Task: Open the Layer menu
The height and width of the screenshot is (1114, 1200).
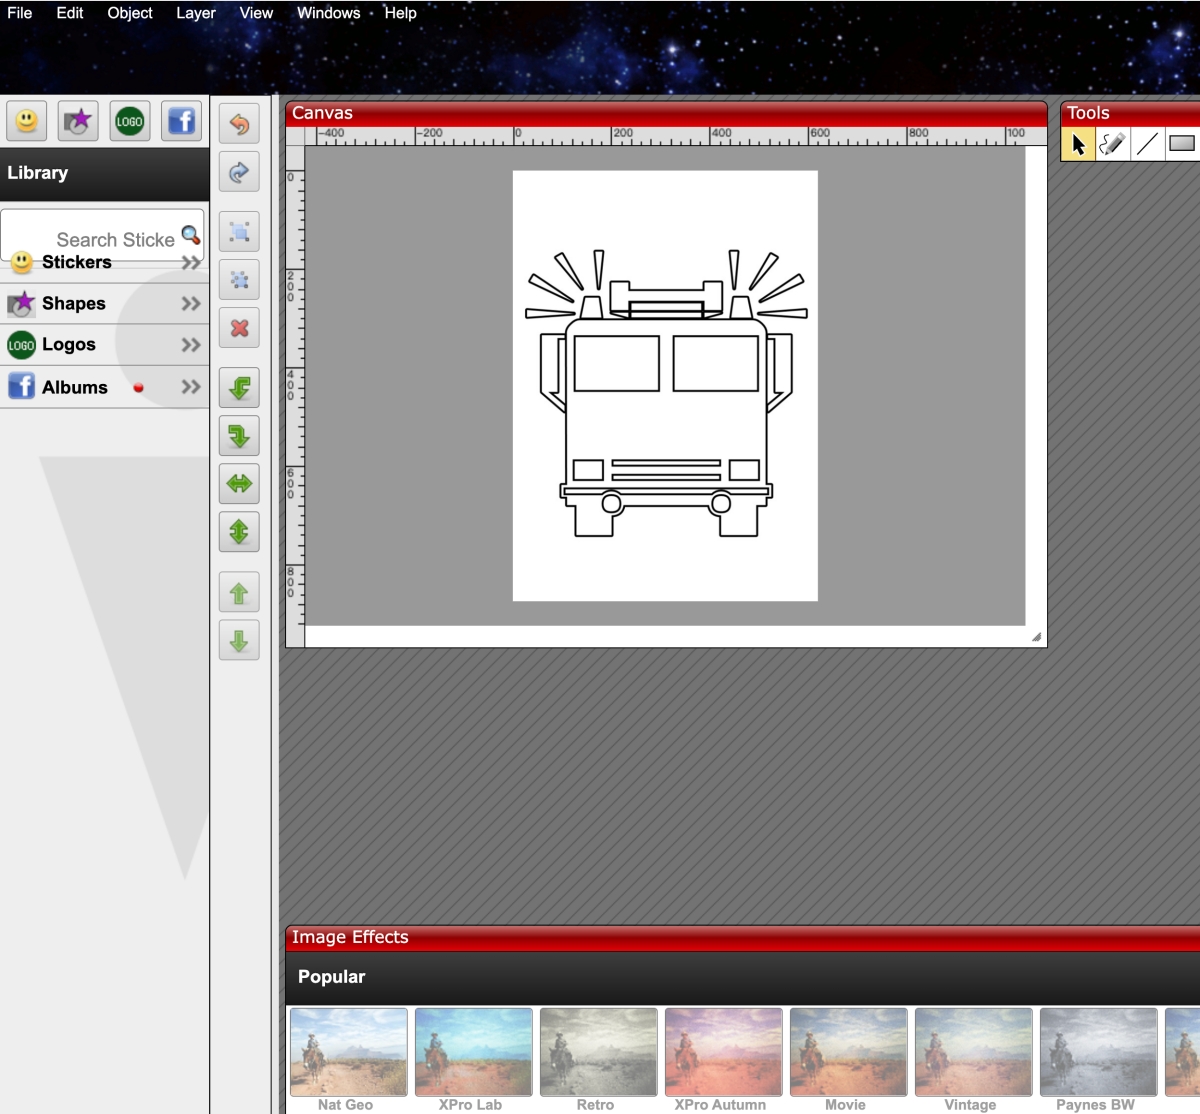Action: [x=195, y=13]
